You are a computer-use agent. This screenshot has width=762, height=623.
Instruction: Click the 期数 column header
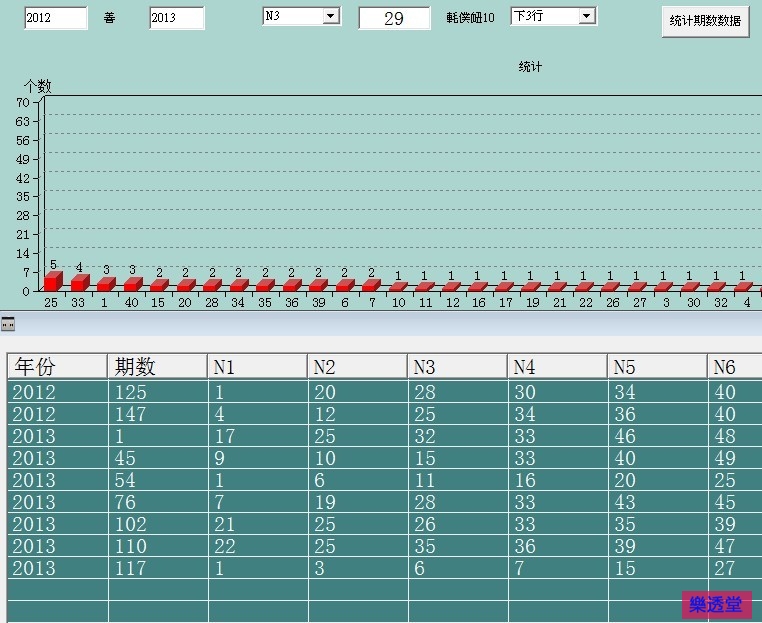(157, 367)
